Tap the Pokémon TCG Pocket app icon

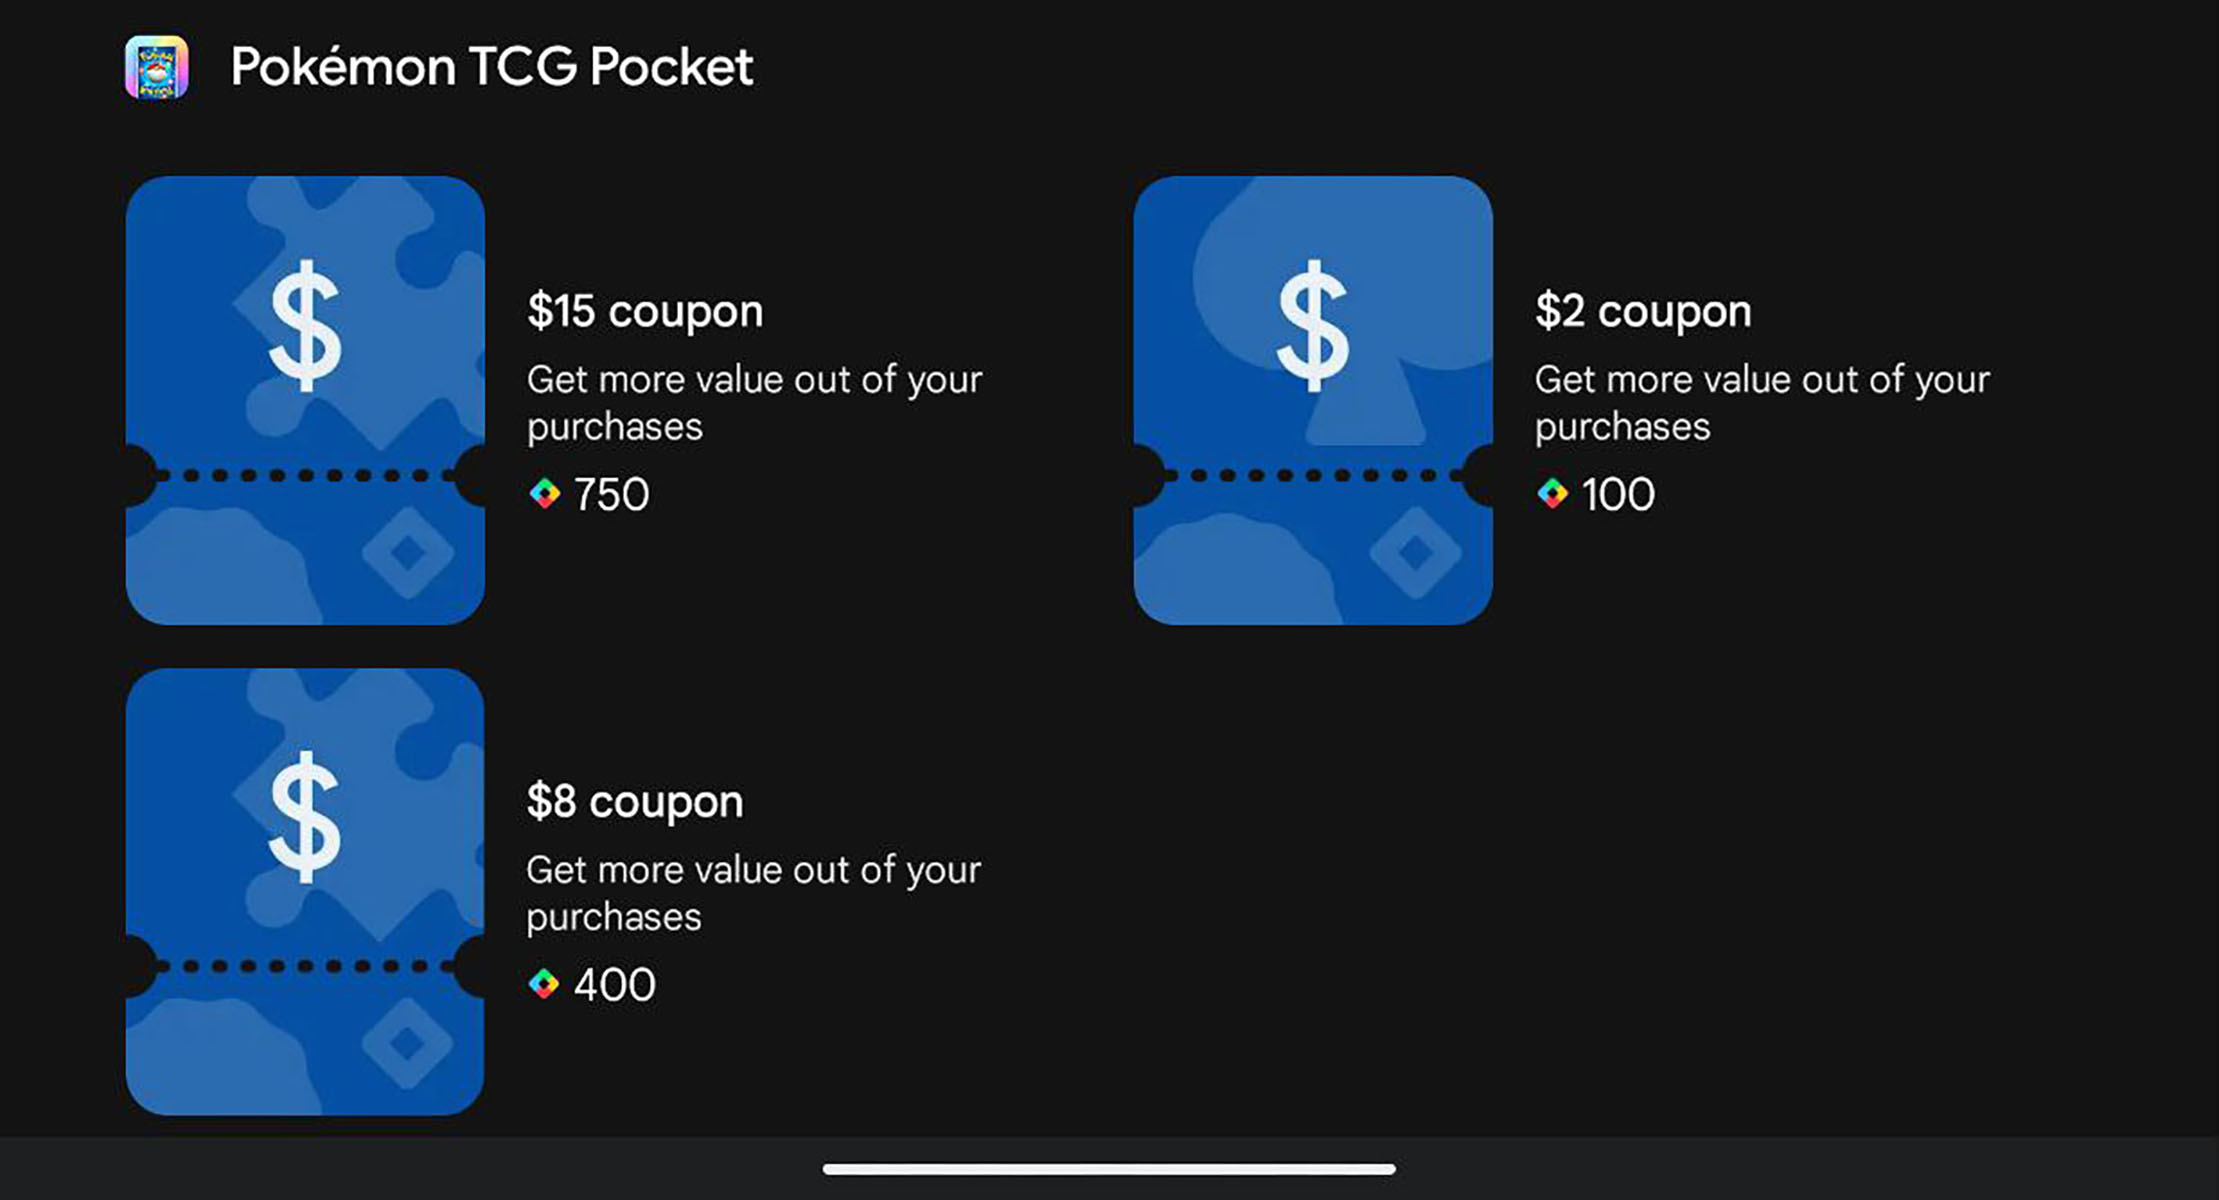point(156,67)
